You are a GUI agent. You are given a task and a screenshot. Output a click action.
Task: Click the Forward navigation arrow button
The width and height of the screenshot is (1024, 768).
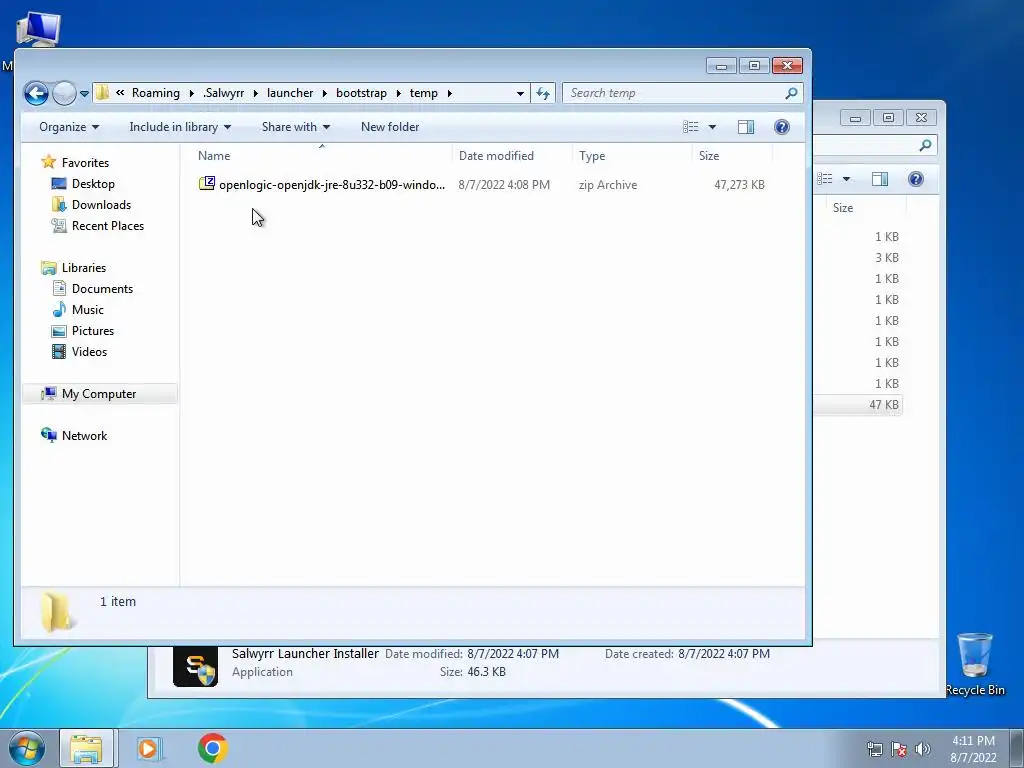(x=64, y=93)
